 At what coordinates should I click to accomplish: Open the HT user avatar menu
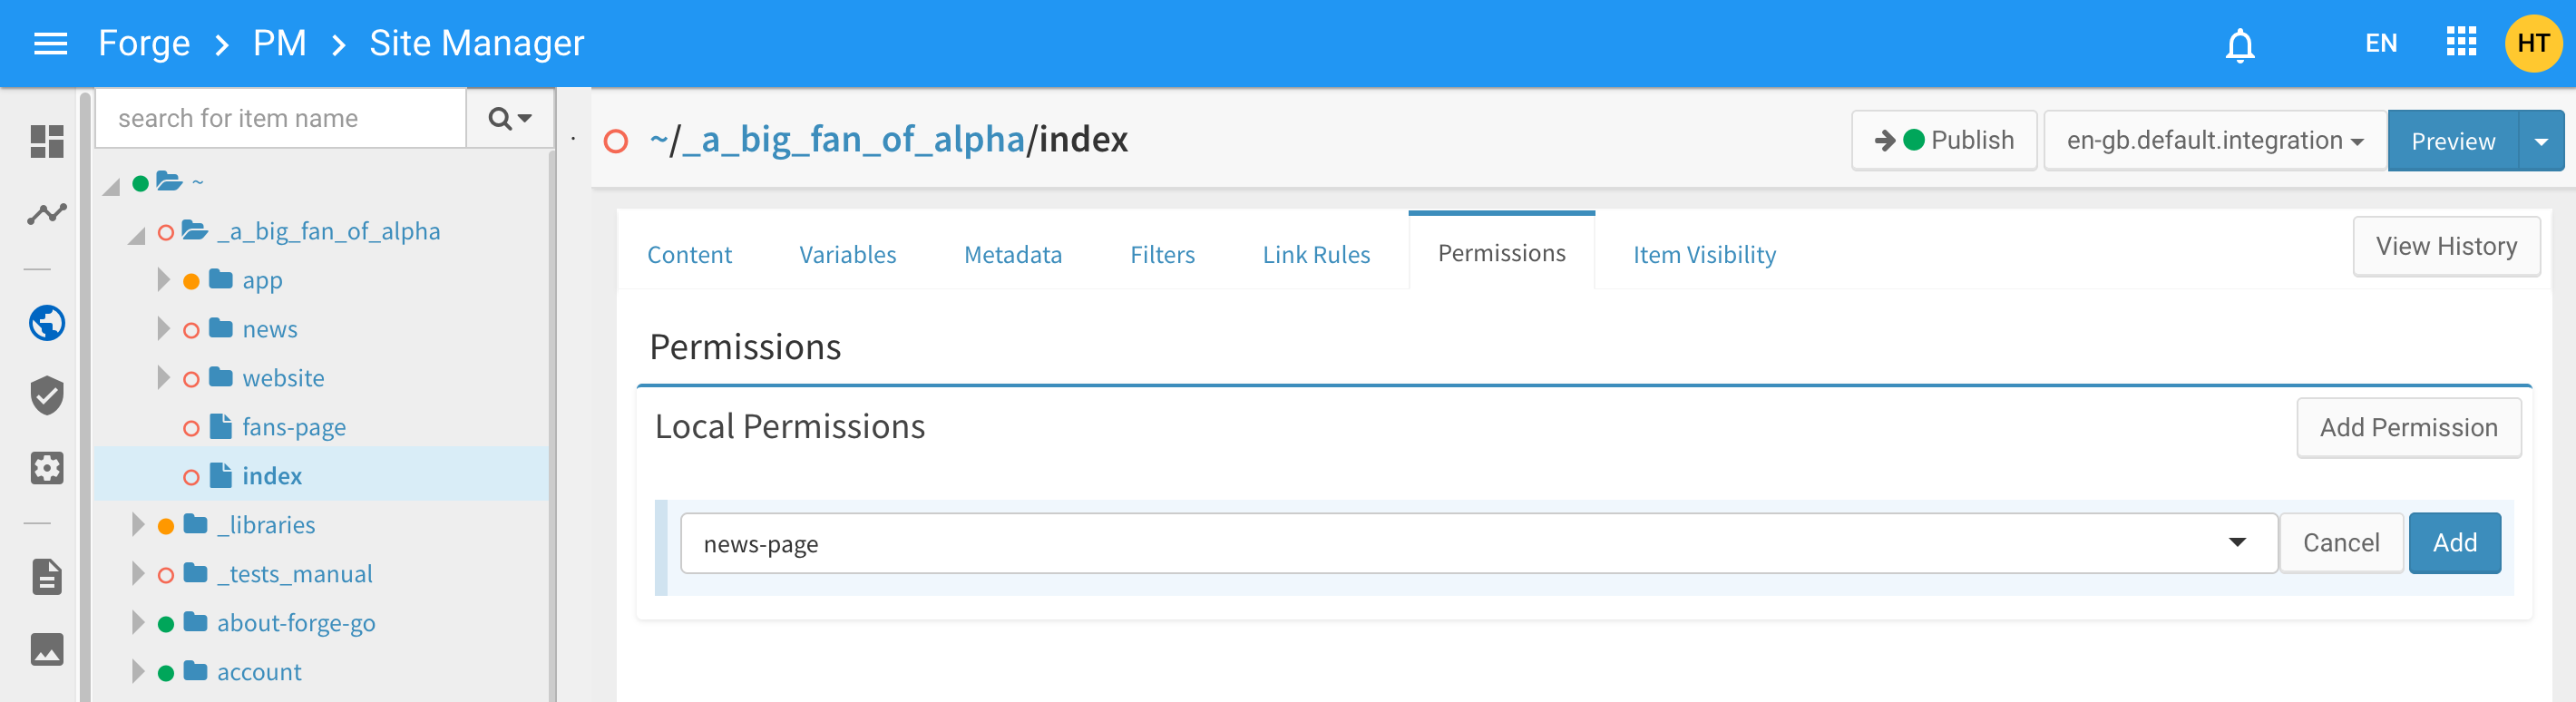[x=2532, y=43]
